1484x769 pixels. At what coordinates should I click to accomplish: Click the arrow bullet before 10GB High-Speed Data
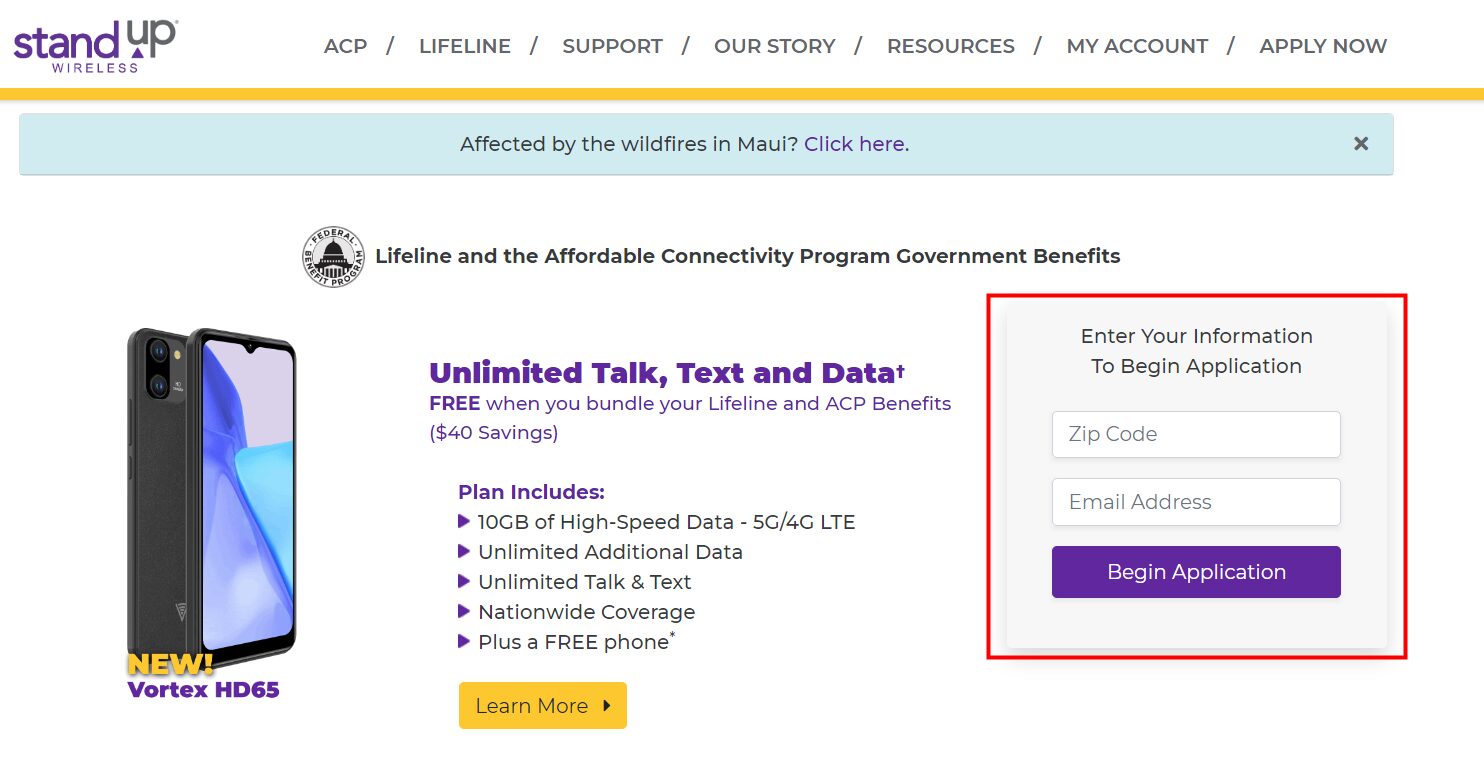pos(464,520)
